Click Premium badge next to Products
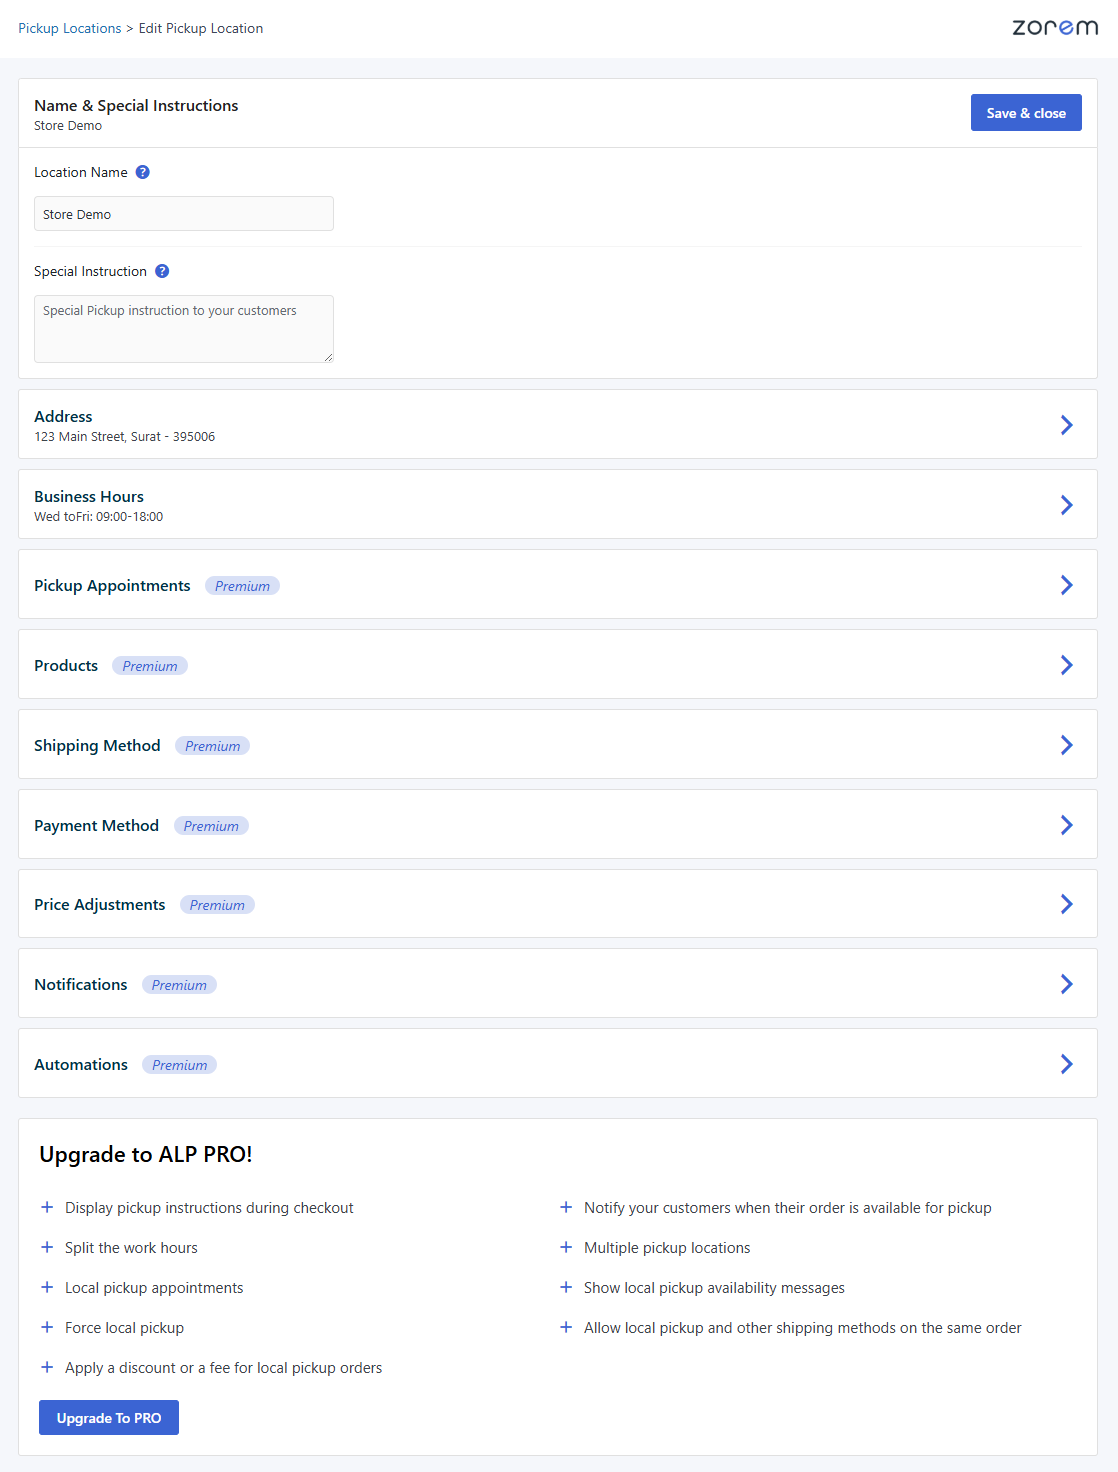Screen dimensions: 1118x1472 (x=150, y=666)
